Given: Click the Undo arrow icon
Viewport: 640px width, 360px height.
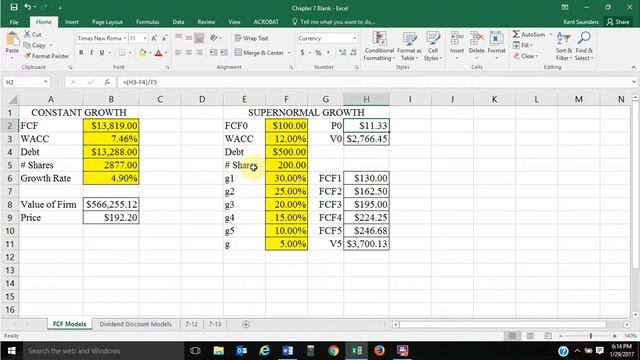Looking at the screenshot, I should click(x=28, y=7).
